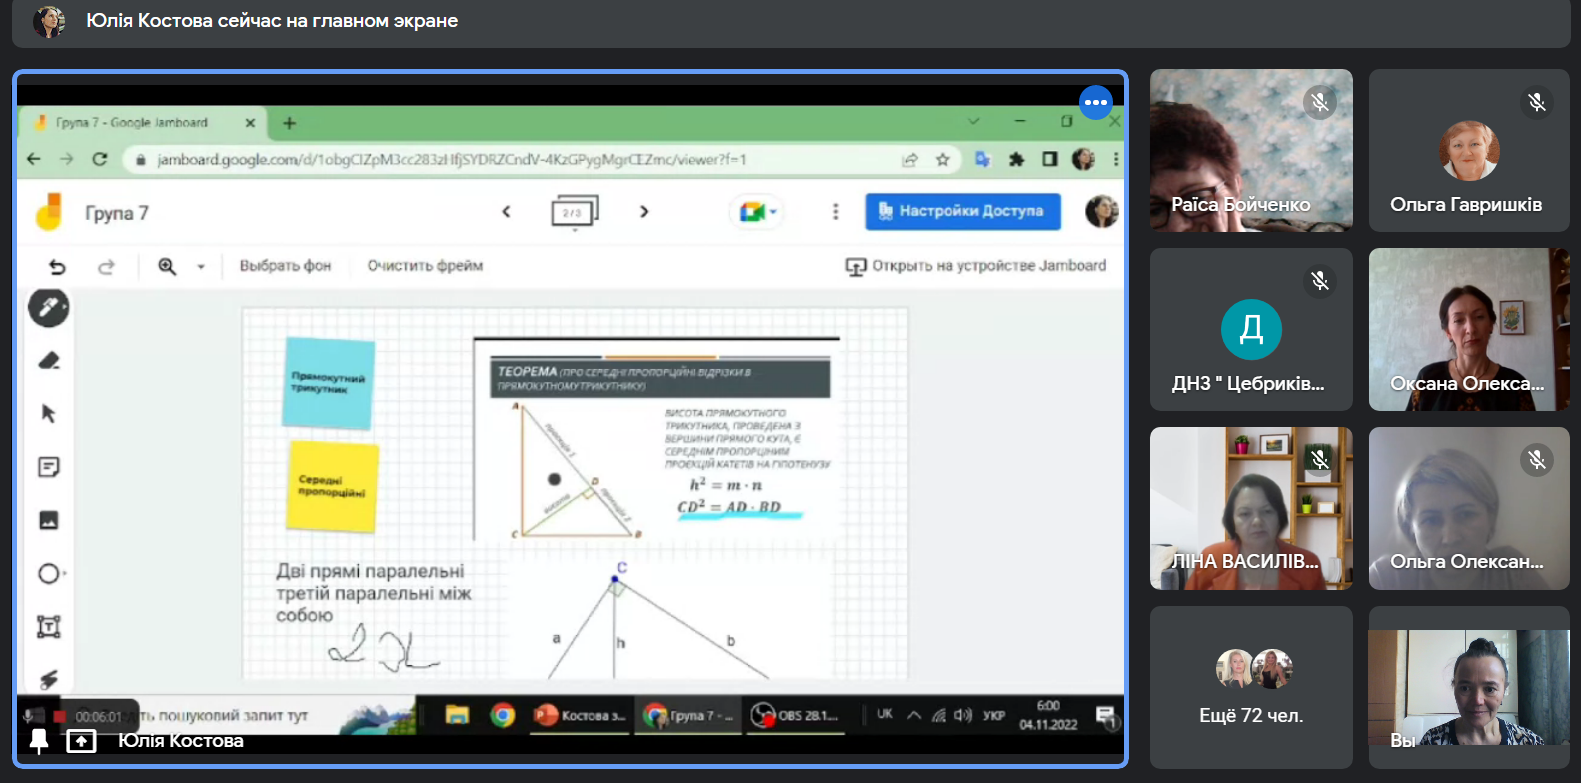
Task: Select the Eraser tool
Action: pos(48,361)
